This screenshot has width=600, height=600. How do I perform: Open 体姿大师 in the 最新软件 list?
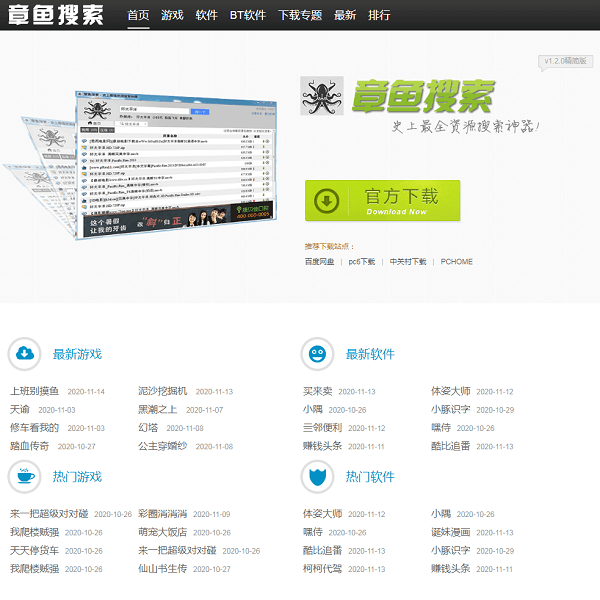point(451,391)
